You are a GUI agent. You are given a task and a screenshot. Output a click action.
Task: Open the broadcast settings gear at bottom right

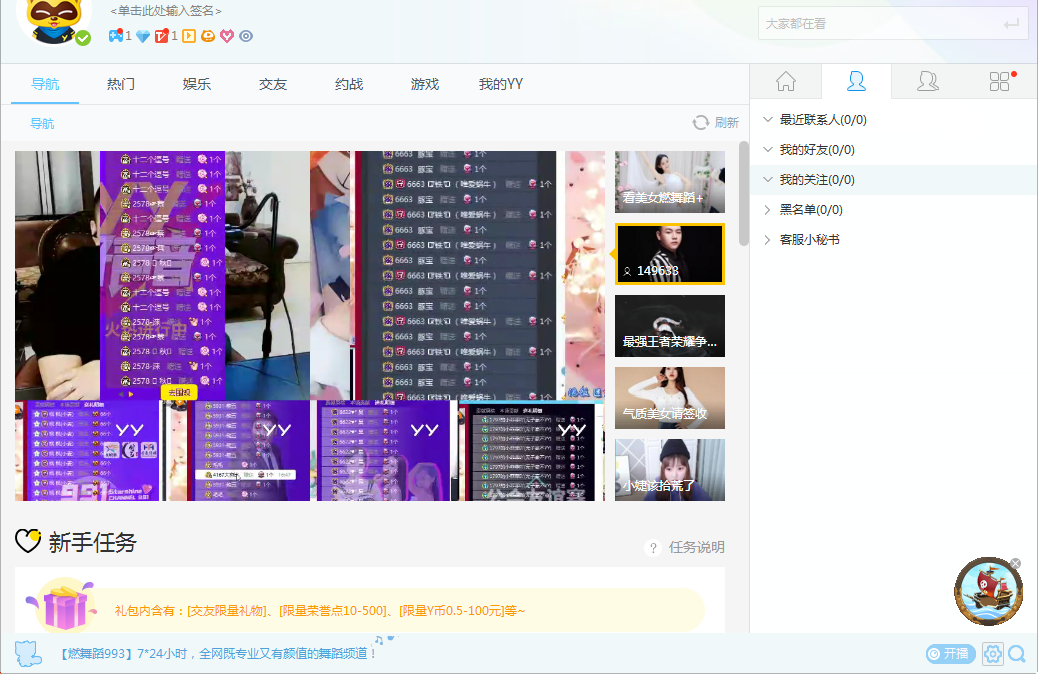(x=992, y=653)
